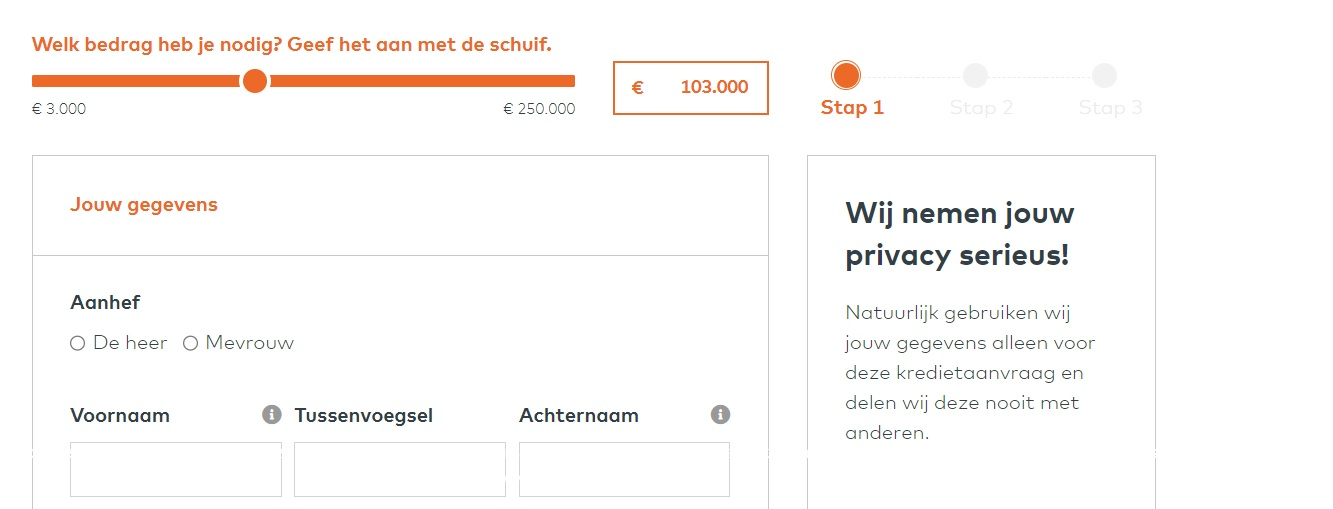Focus the Achternaam text field
The height and width of the screenshot is (509, 1333).
[x=624, y=469]
